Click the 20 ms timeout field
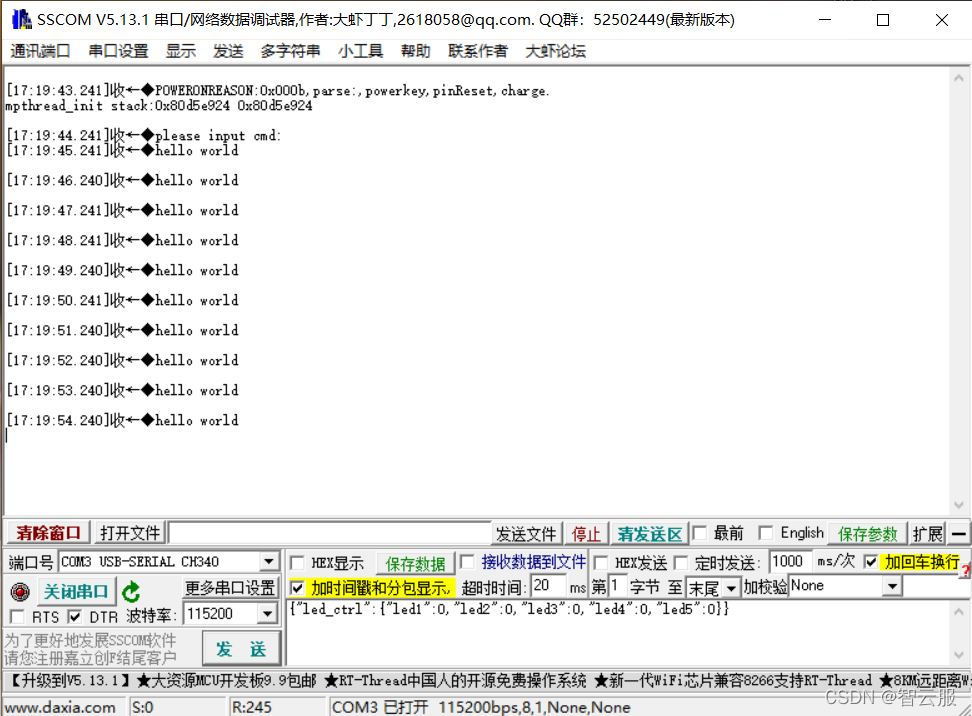The image size is (972, 716). pyautogui.click(x=549, y=586)
